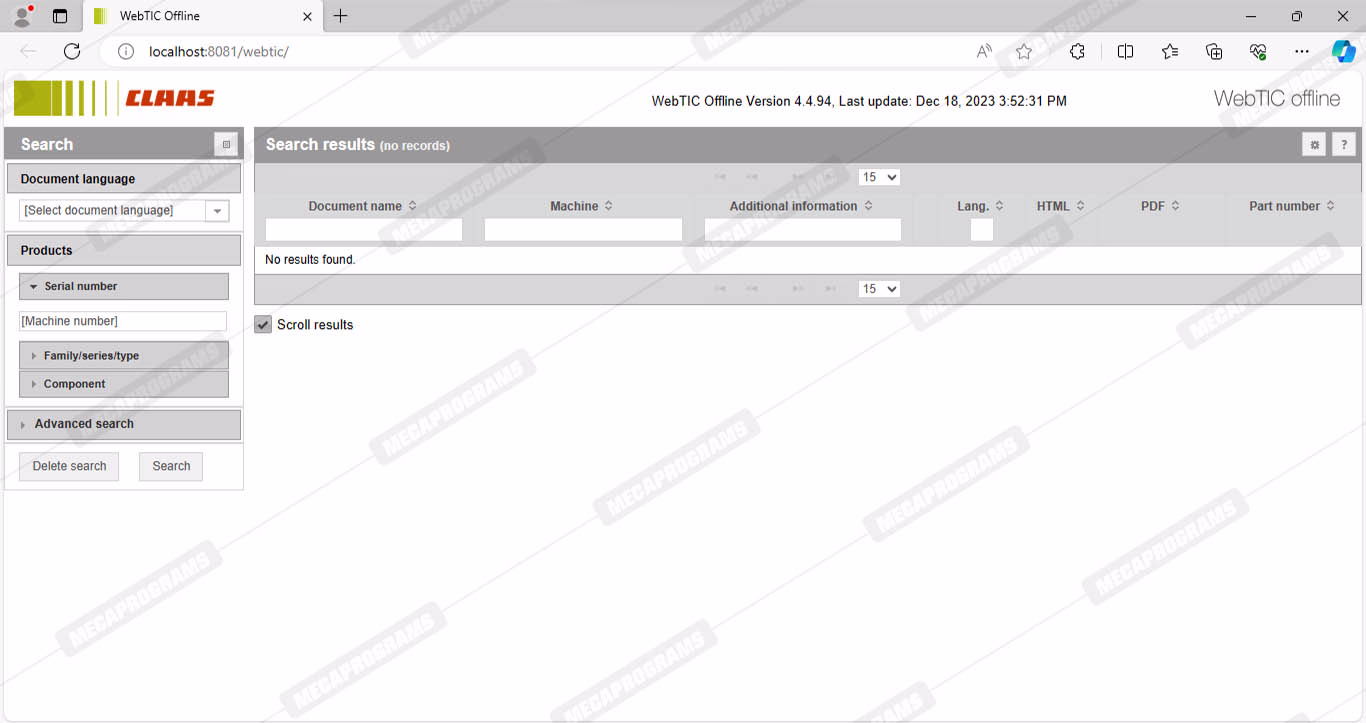The image size is (1366, 723).
Task: Click the Machine number input field
Action: click(123, 321)
